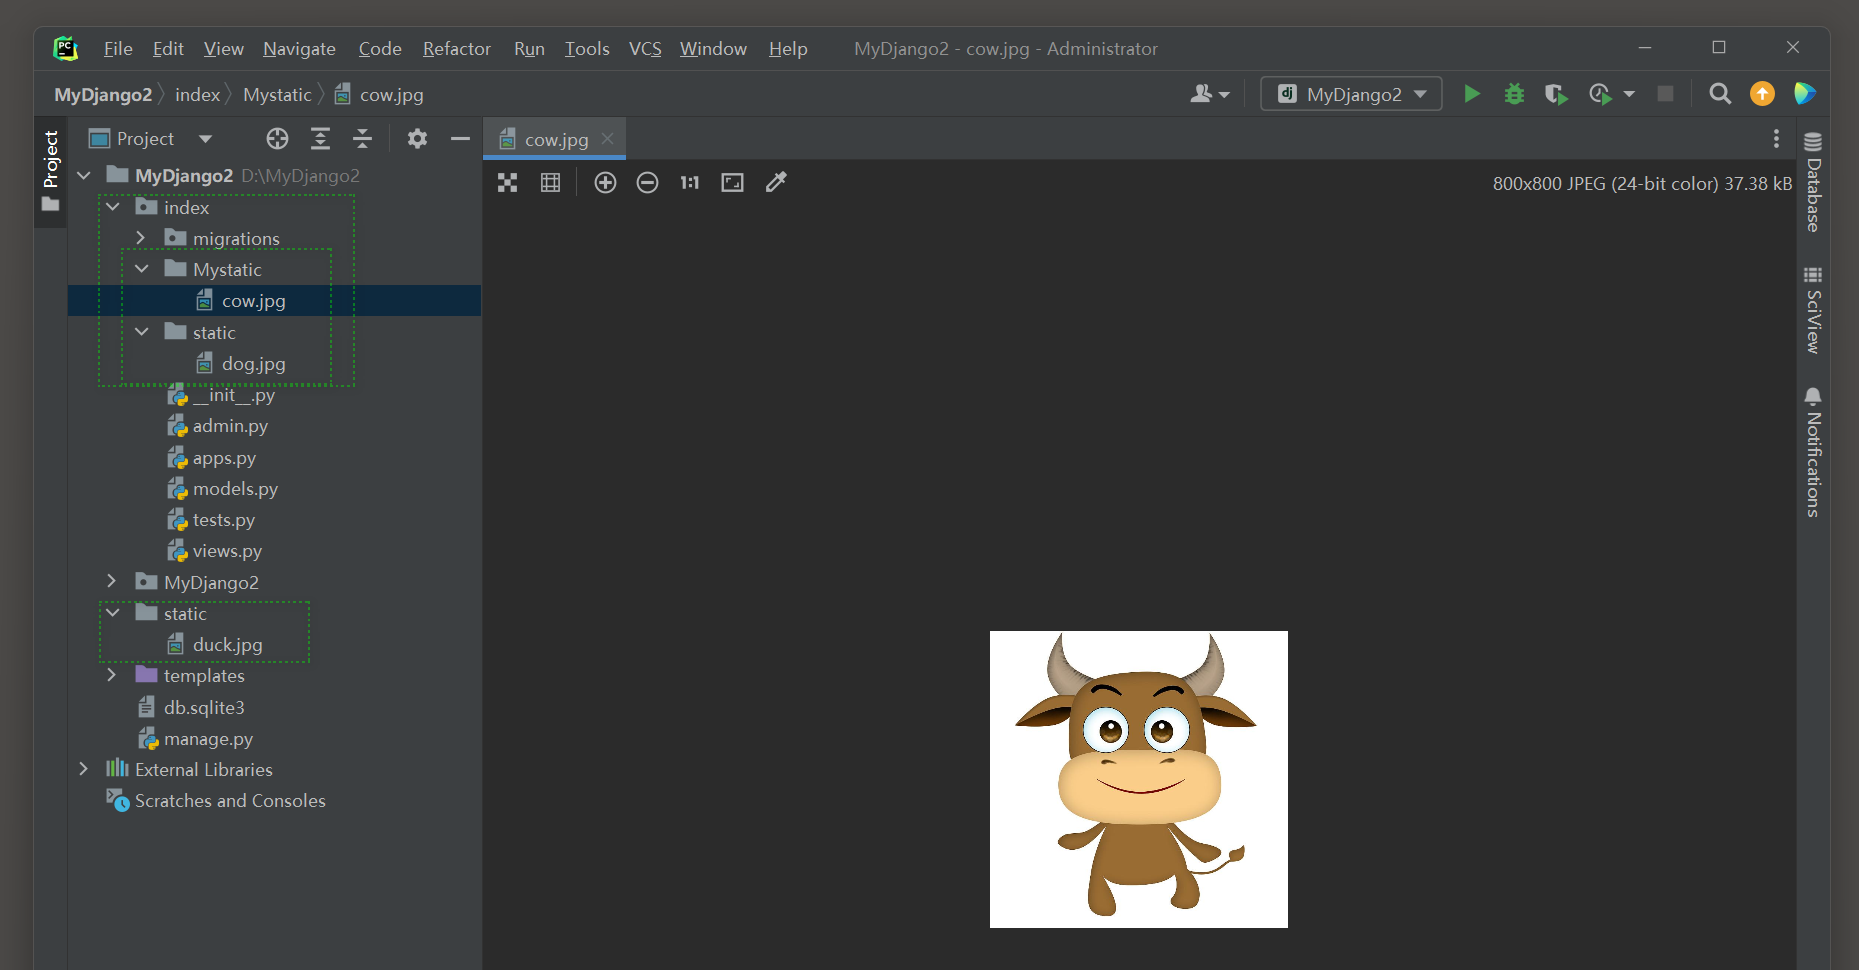Set image to actual size 1:1
Viewport: 1859px width, 970px height.
690,182
